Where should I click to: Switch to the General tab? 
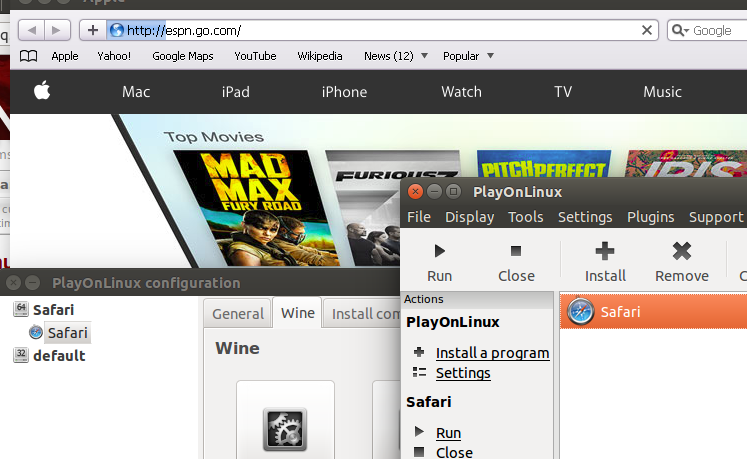(x=238, y=314)
